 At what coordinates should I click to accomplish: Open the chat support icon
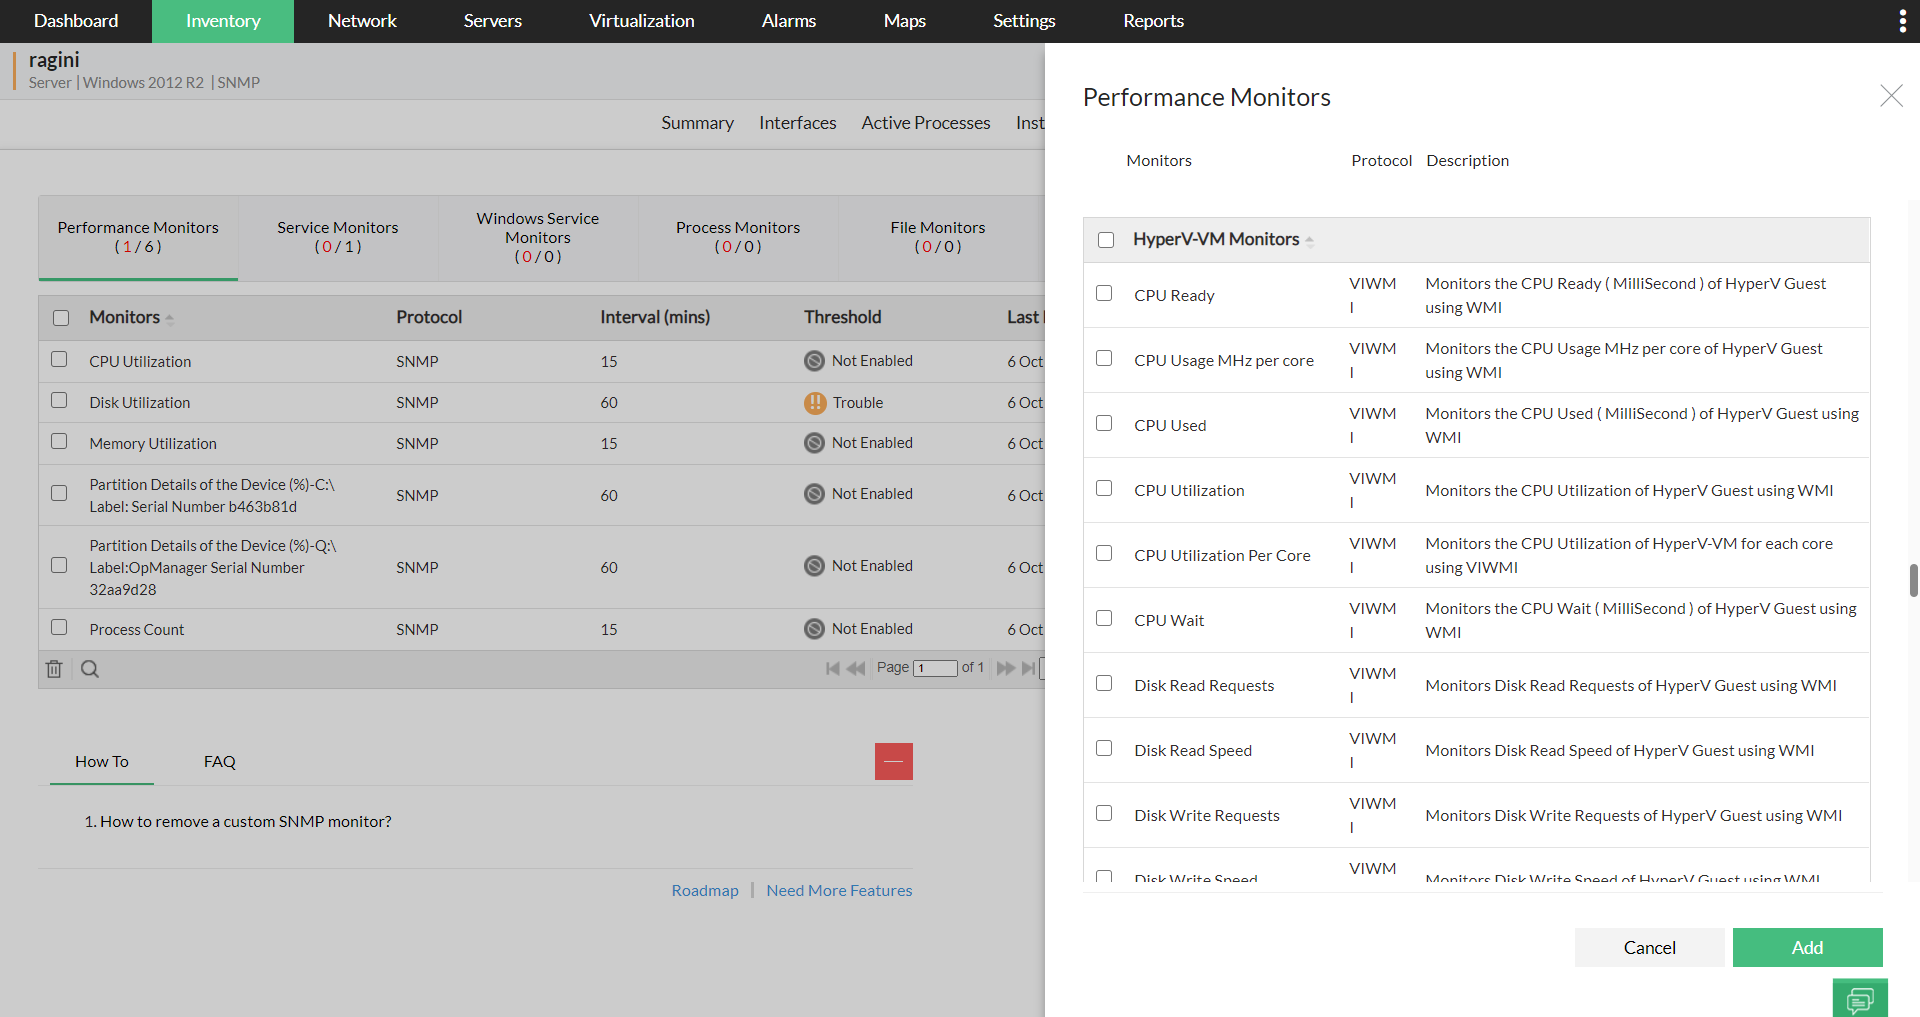point(1860,999)
